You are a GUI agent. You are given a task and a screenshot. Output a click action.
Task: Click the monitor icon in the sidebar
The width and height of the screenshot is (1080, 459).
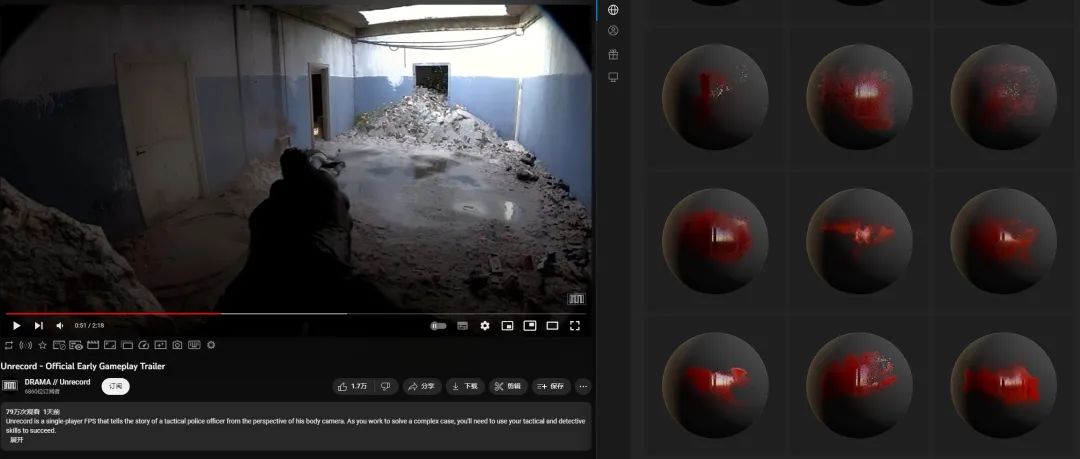613,77
